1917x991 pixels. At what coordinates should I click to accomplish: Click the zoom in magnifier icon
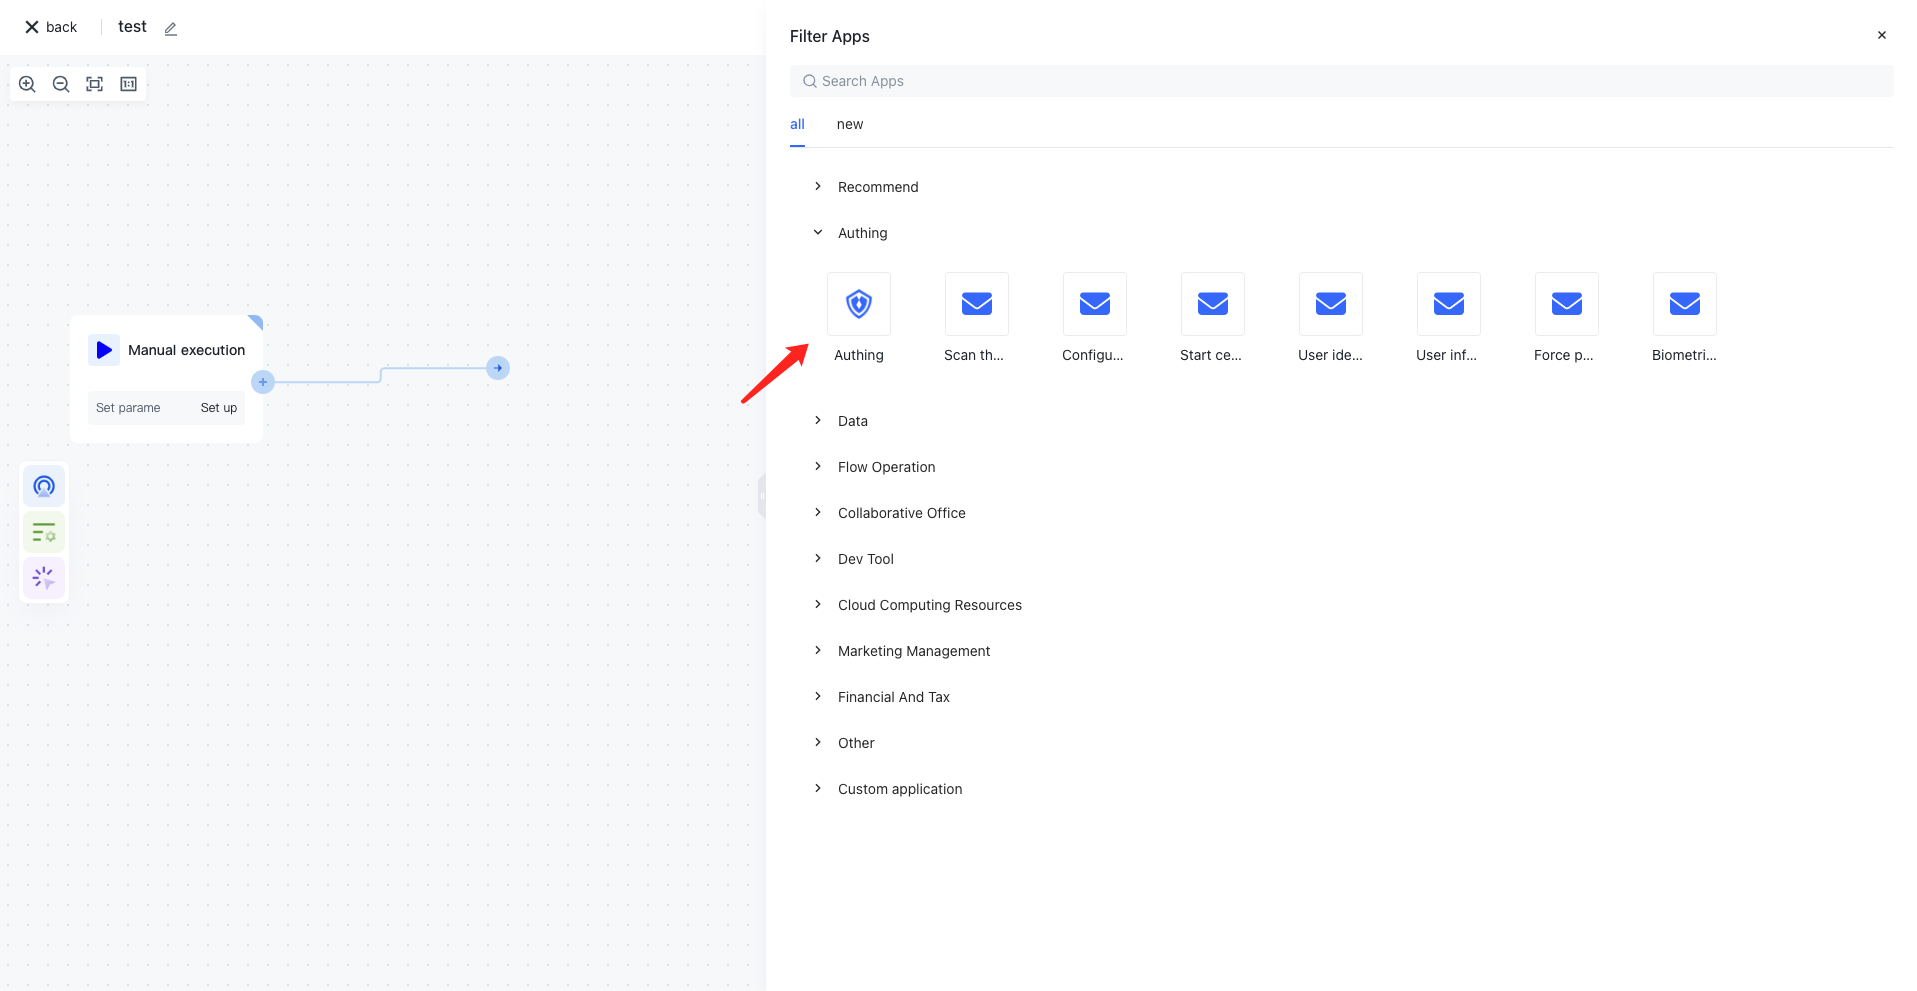click(x=27, y=84)
